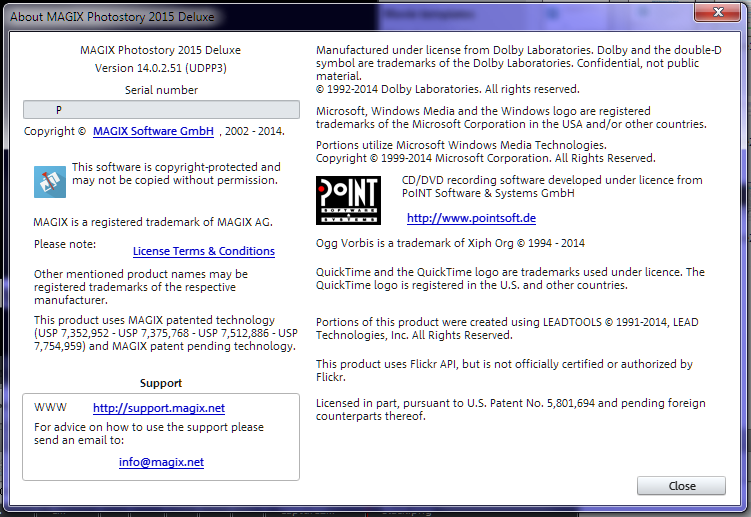Click the Please note: label
Image resolution: width=751 pixels, height=517 pixels.
click(65, 244)
